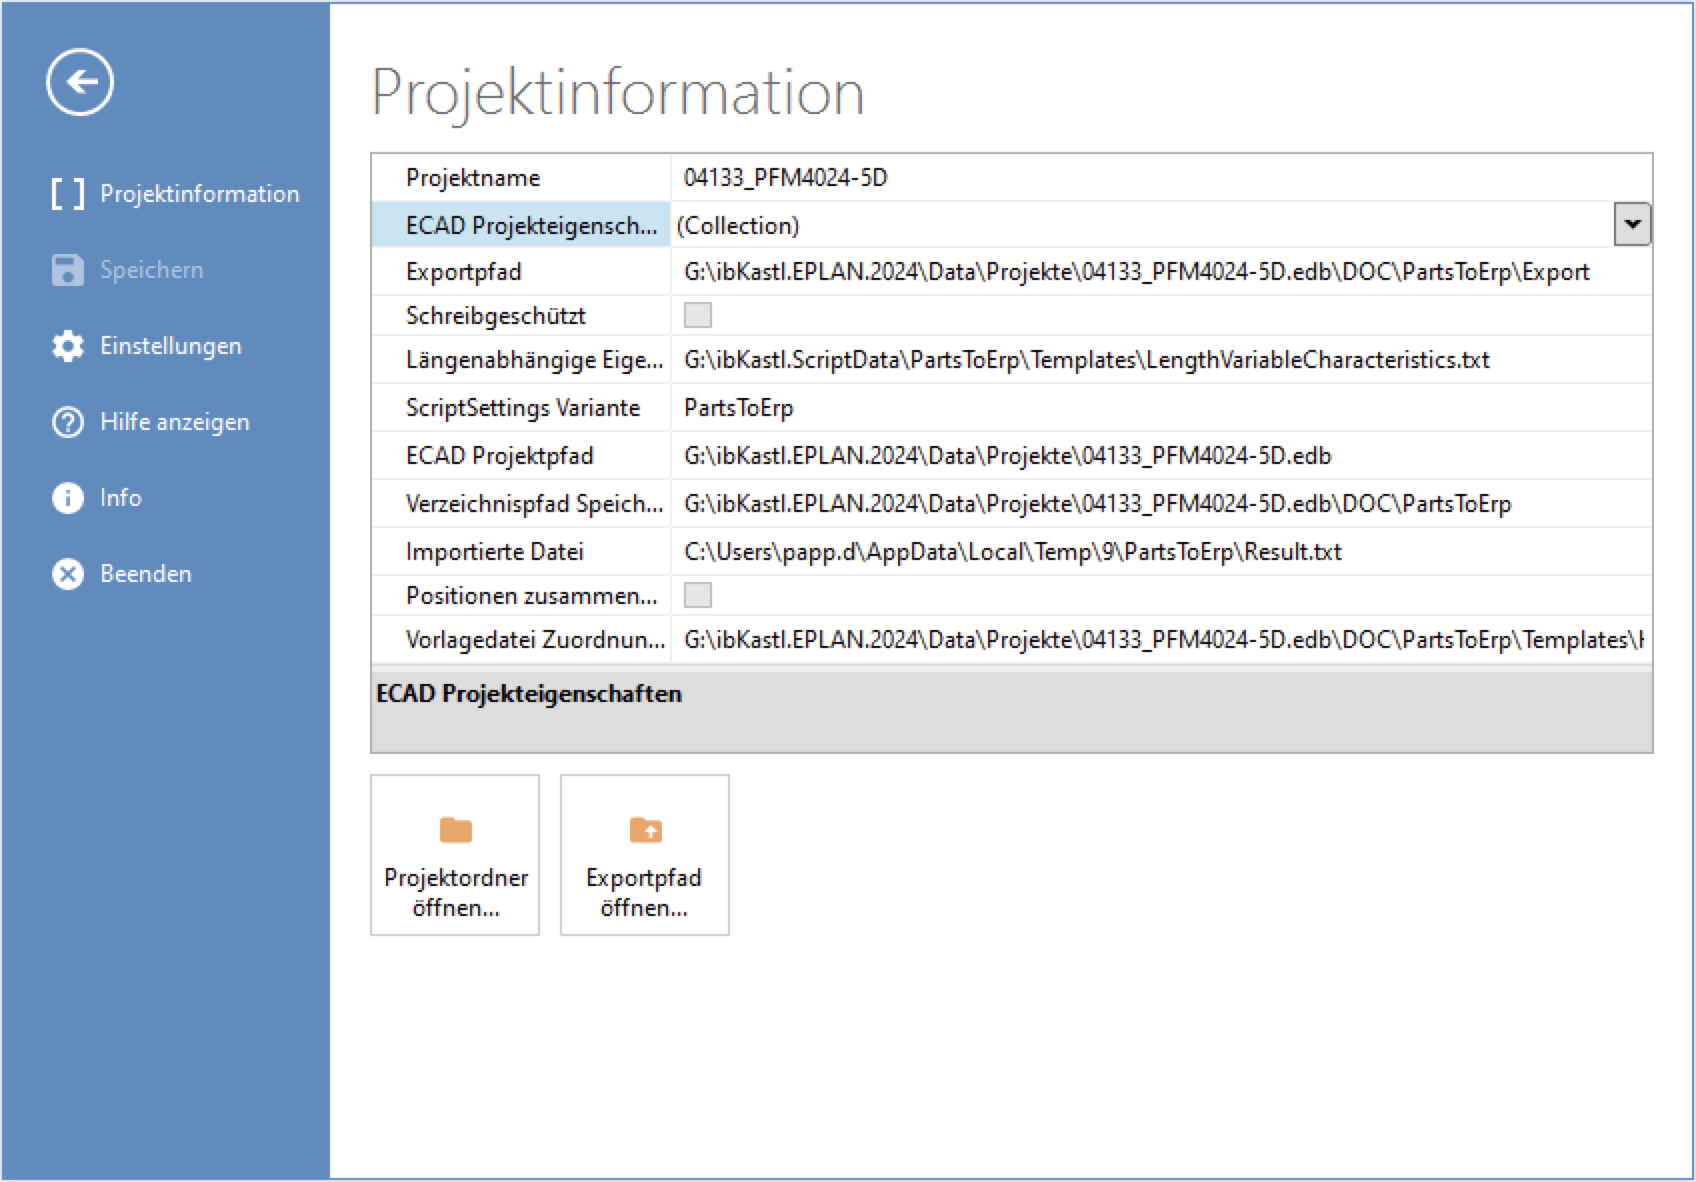Image resolution: width=1696 pixels, height=1182 pixels.
Task: Click the Exportpfad öffnen folder icon
Action: (645, 830)
